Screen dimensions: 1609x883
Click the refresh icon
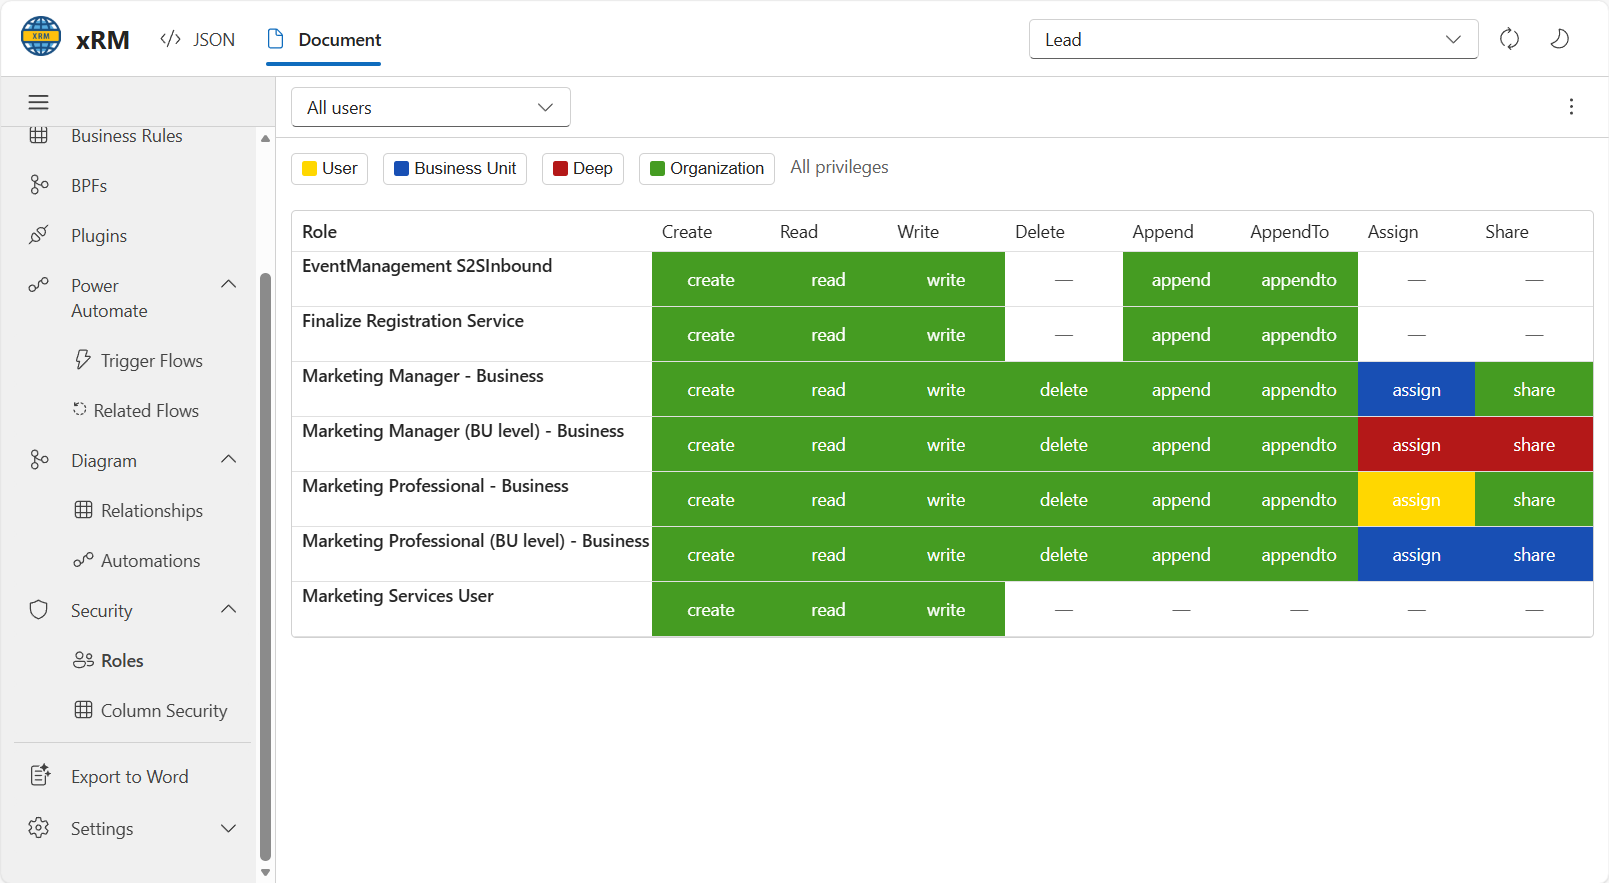tap(1509, 39)
